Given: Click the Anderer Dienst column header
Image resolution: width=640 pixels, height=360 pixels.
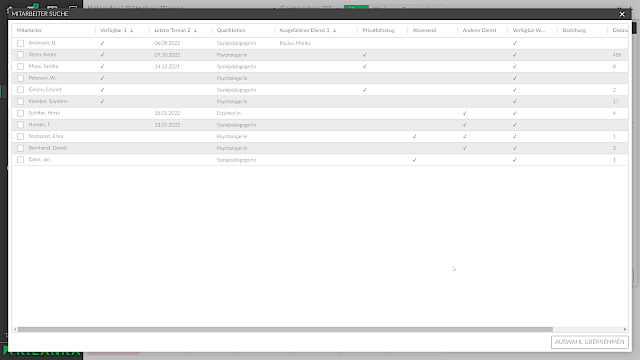Looking at the screenshot, I should click(479, 30).
